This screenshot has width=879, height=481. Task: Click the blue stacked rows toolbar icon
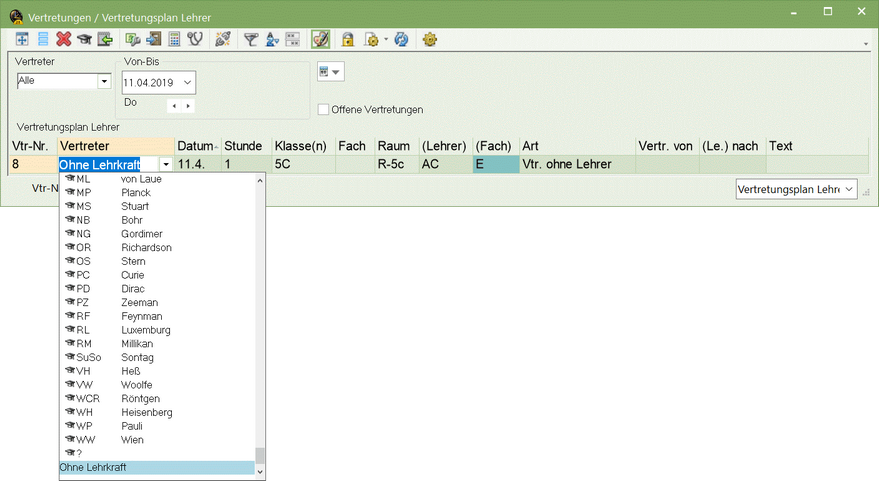[x=43, y=39]
